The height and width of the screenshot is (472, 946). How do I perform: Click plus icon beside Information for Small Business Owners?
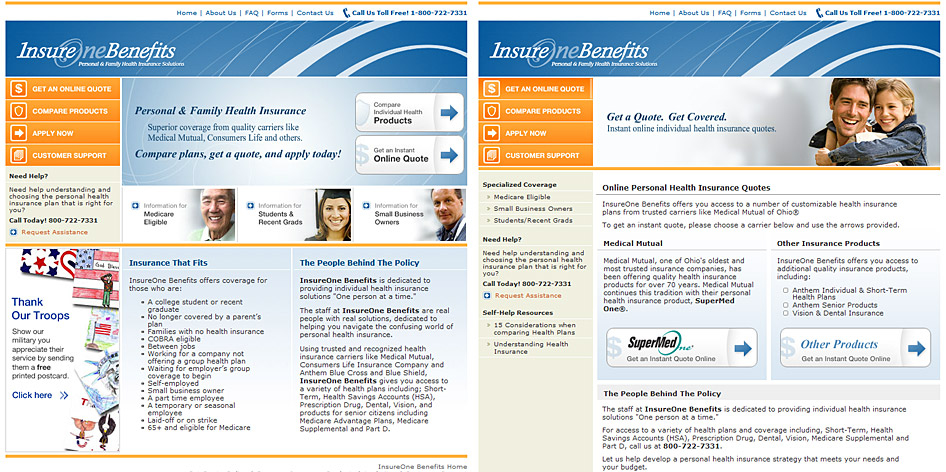coord(366,206)
